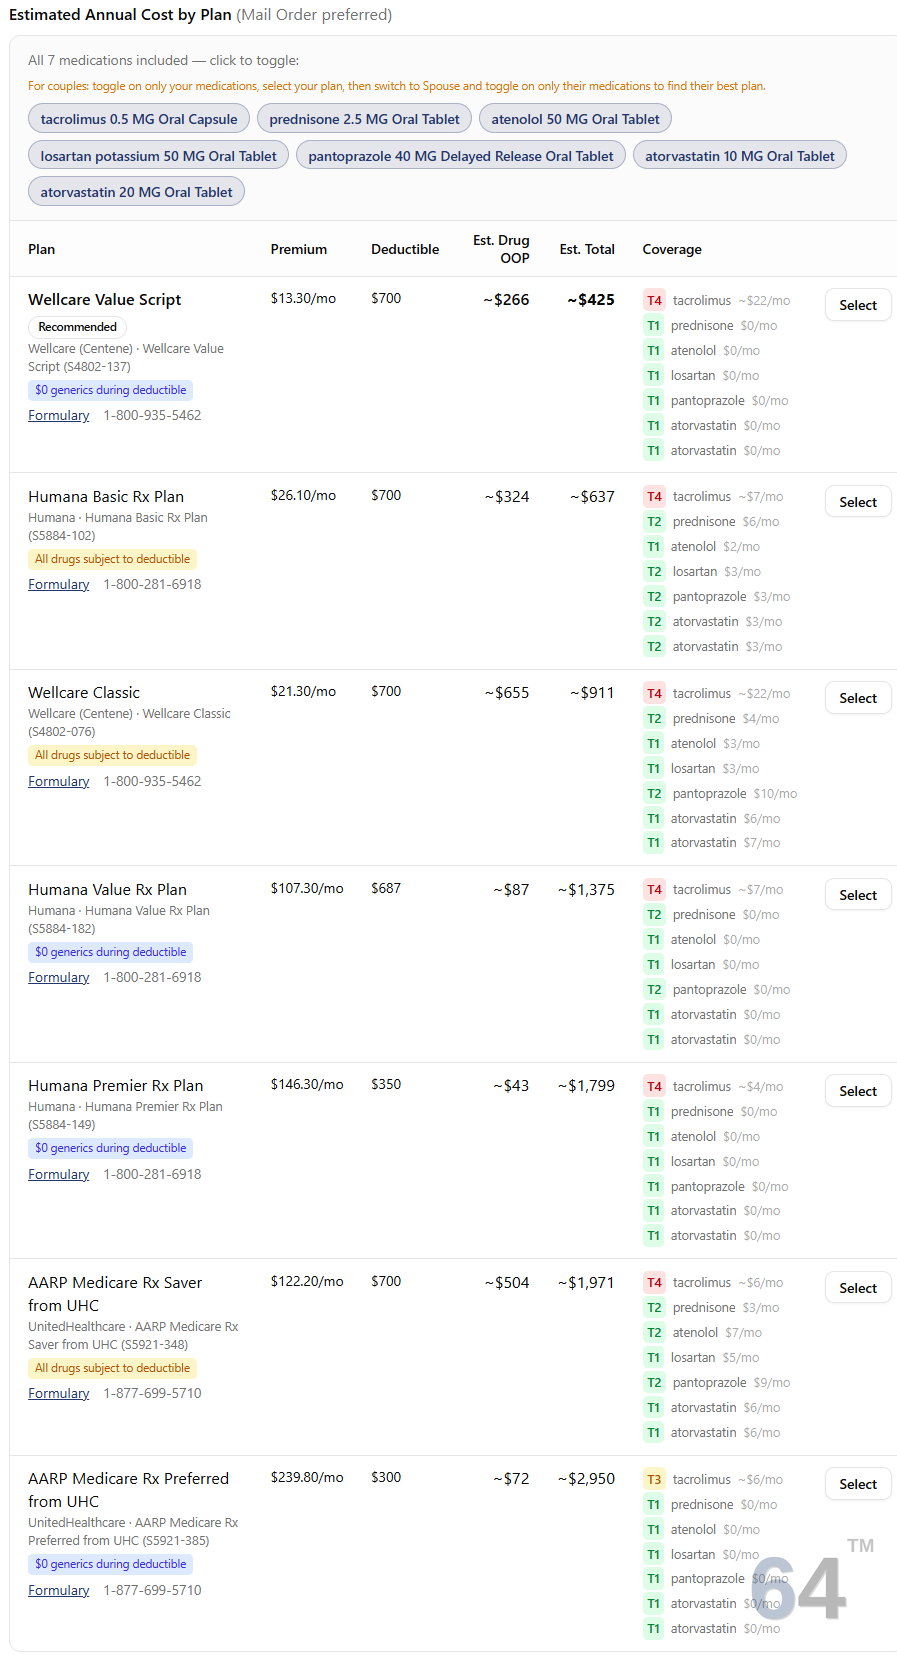The image size is (897, 1655).
Task: Select the Humana Basic Rx Plan
Action: pos(858,502)
